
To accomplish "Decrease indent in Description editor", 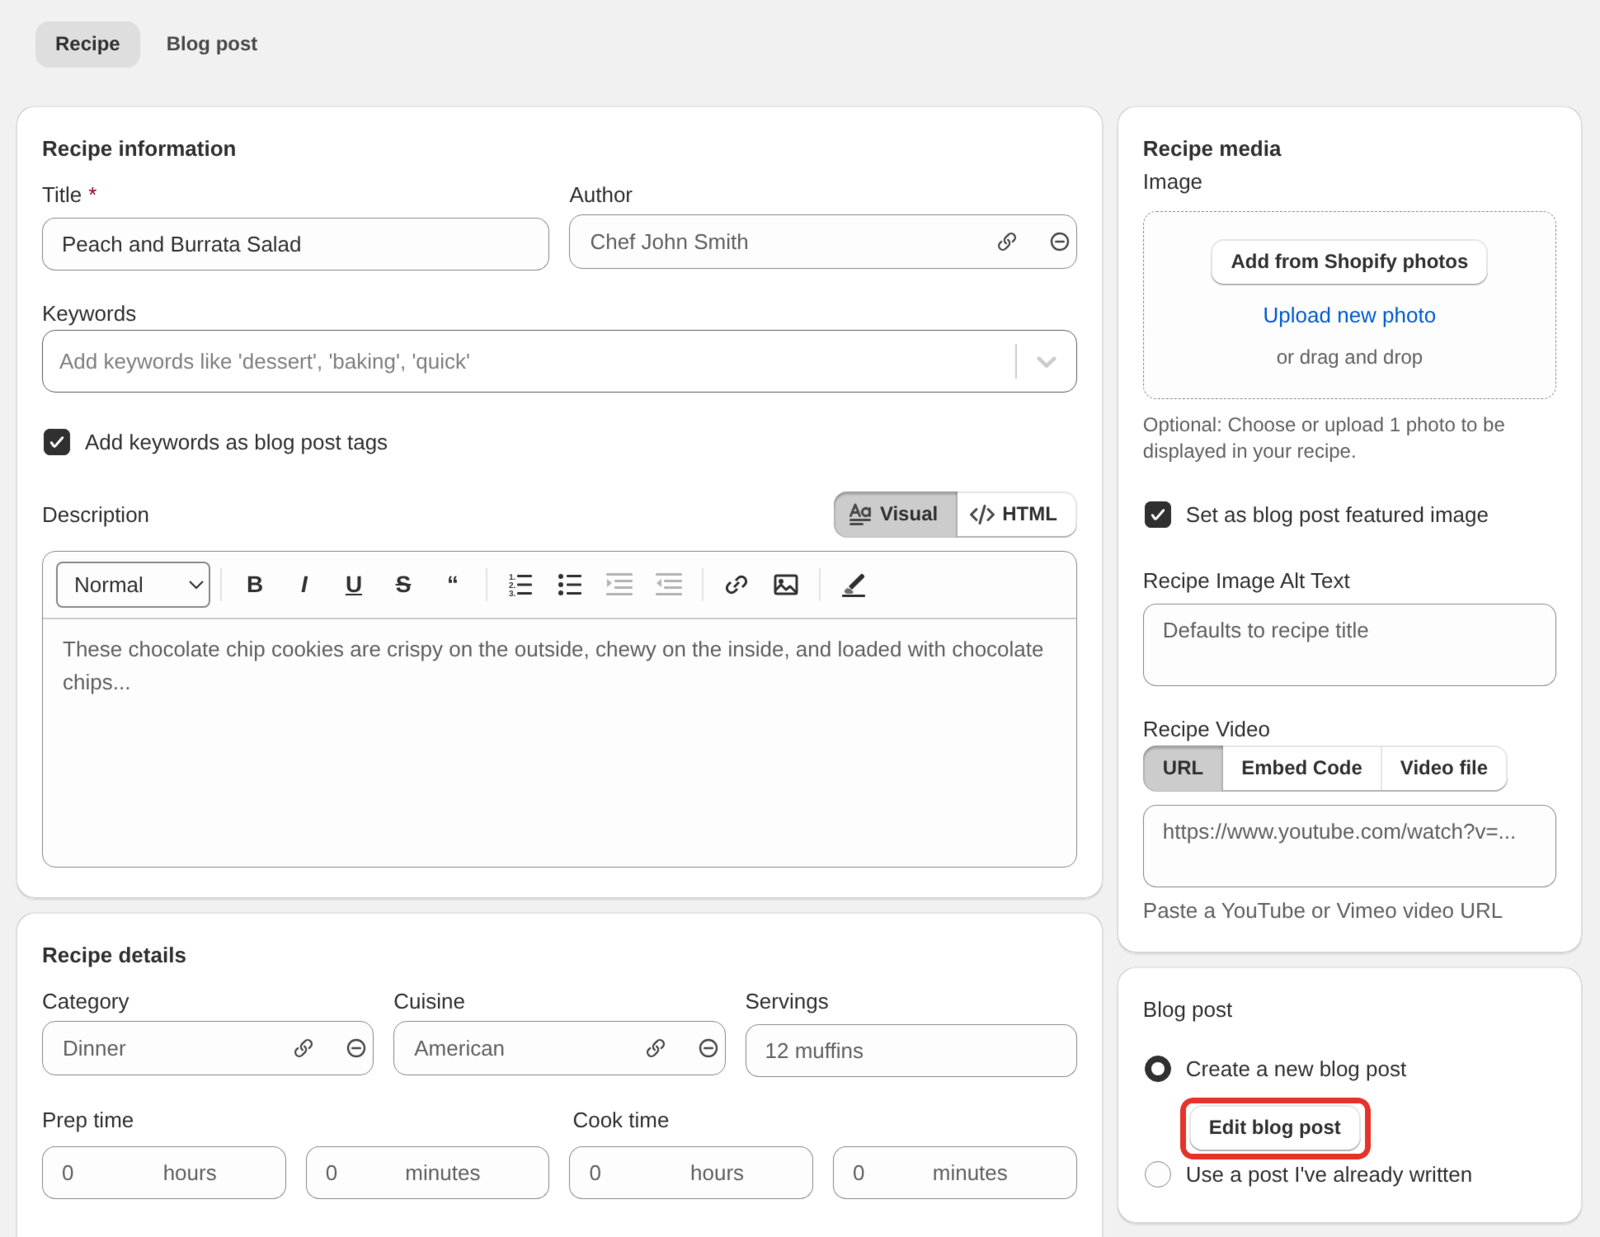I will [x=669, y=585].
